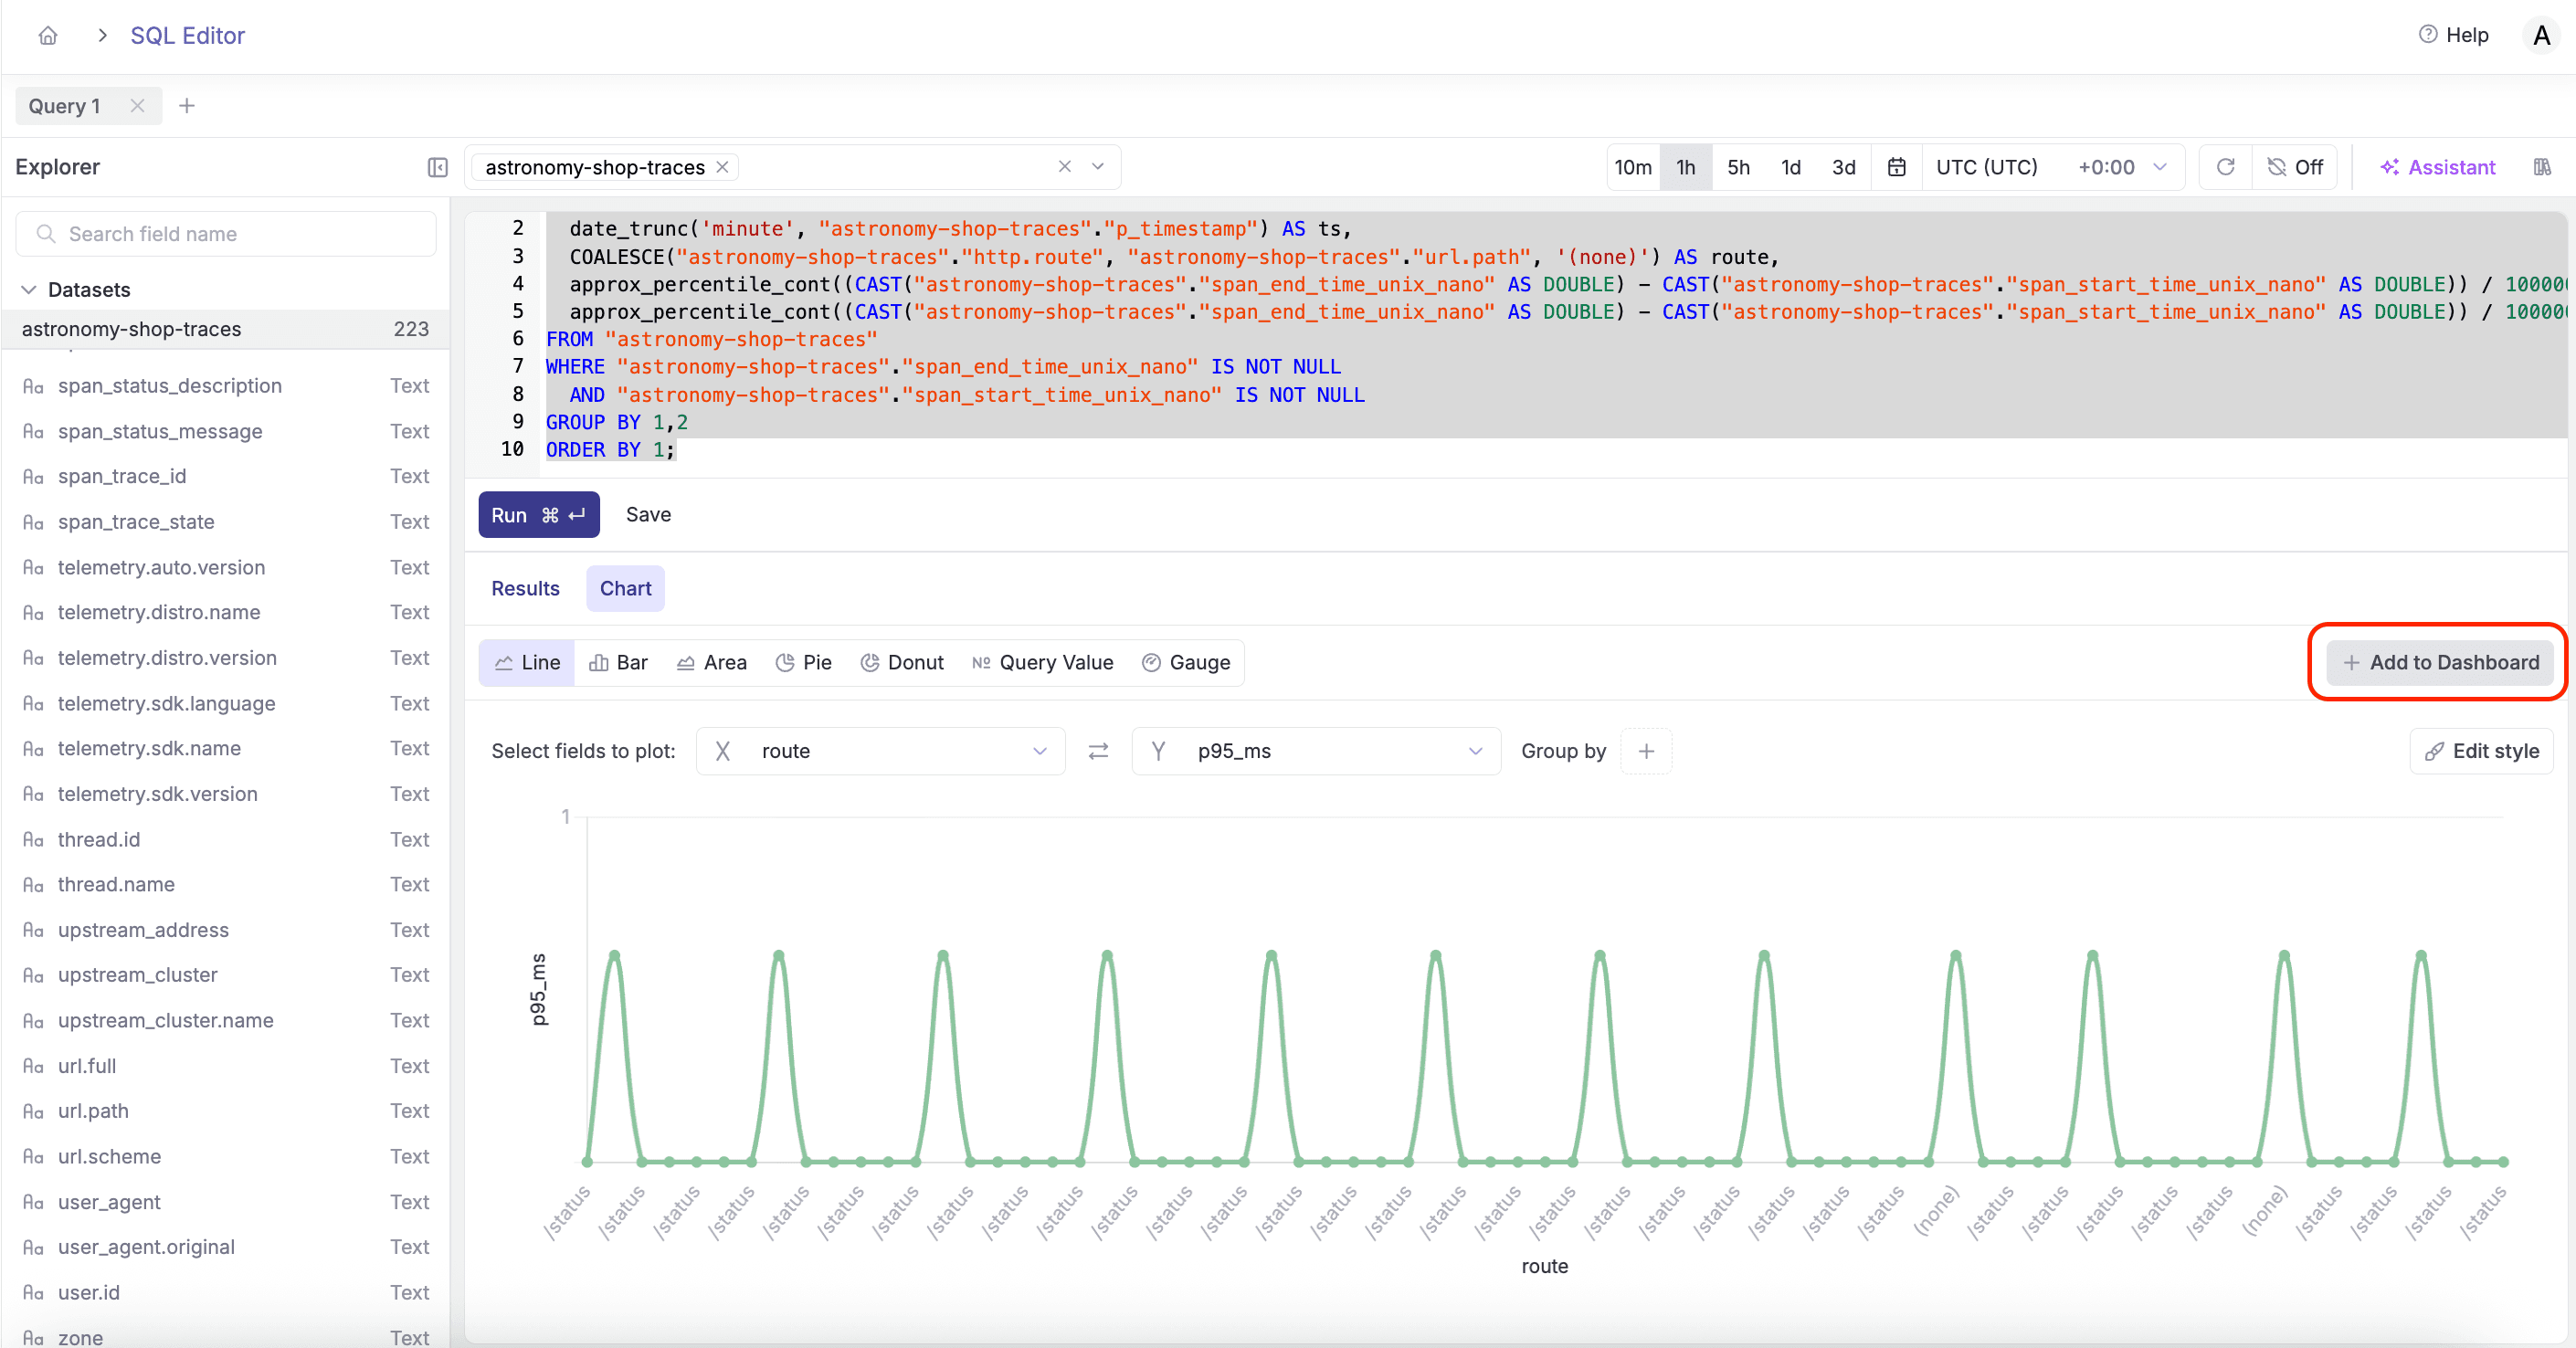
Task: Click the breadcrumb chevron separator
Action: [102, 36]
